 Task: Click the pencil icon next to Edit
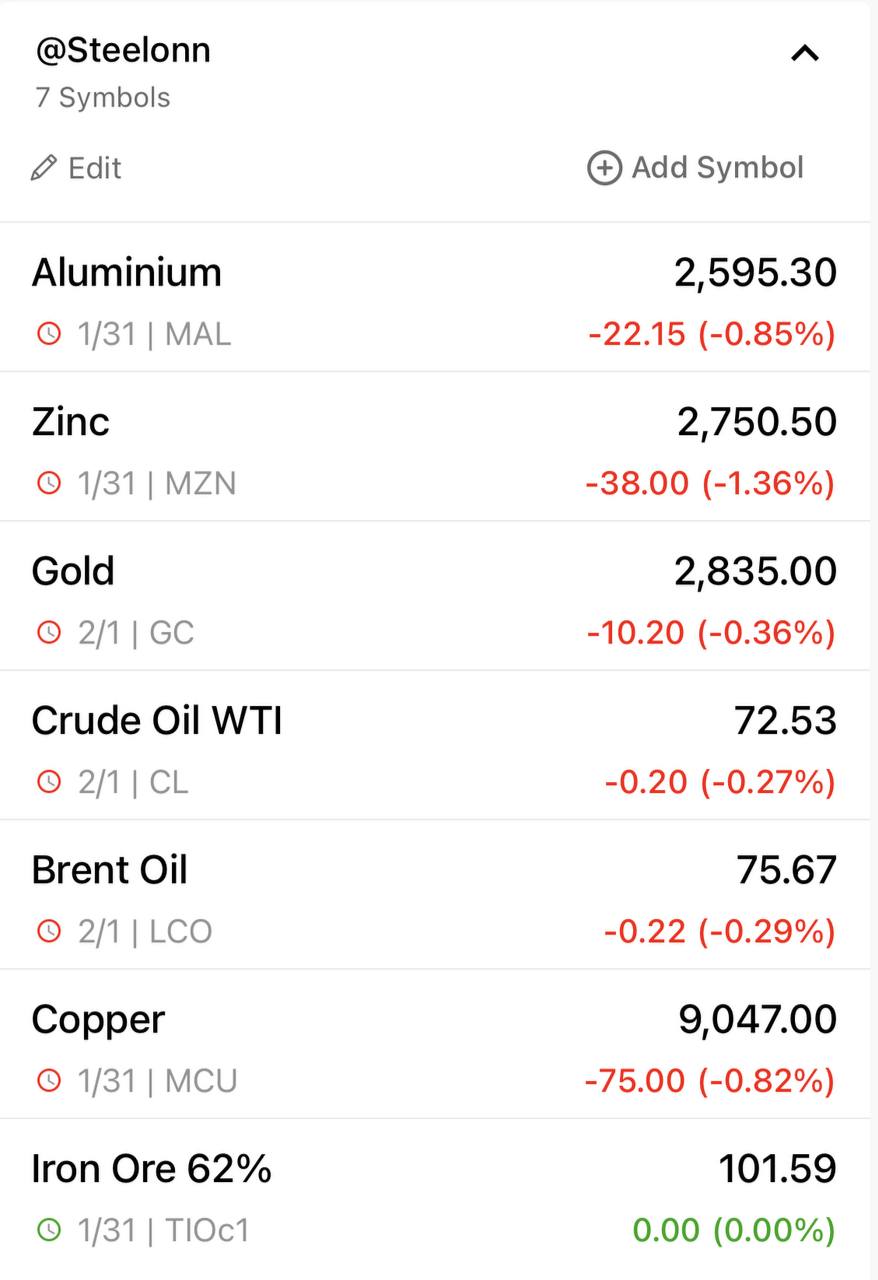pos(44,168)
